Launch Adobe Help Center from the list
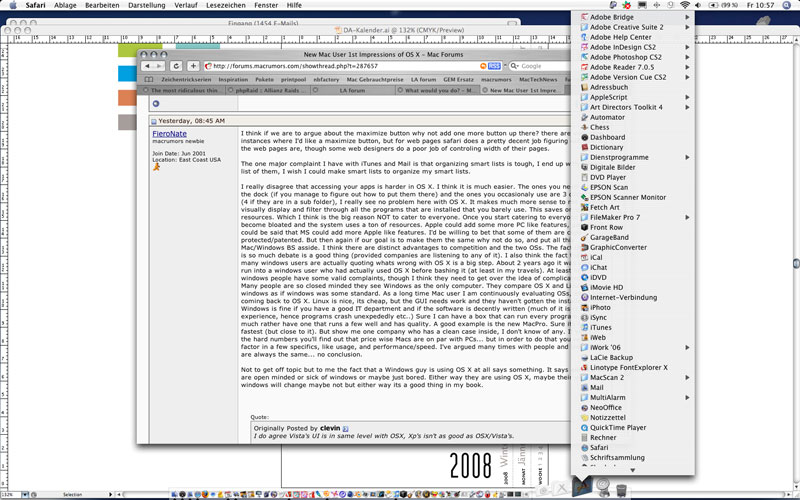 (x=633, y=37)
